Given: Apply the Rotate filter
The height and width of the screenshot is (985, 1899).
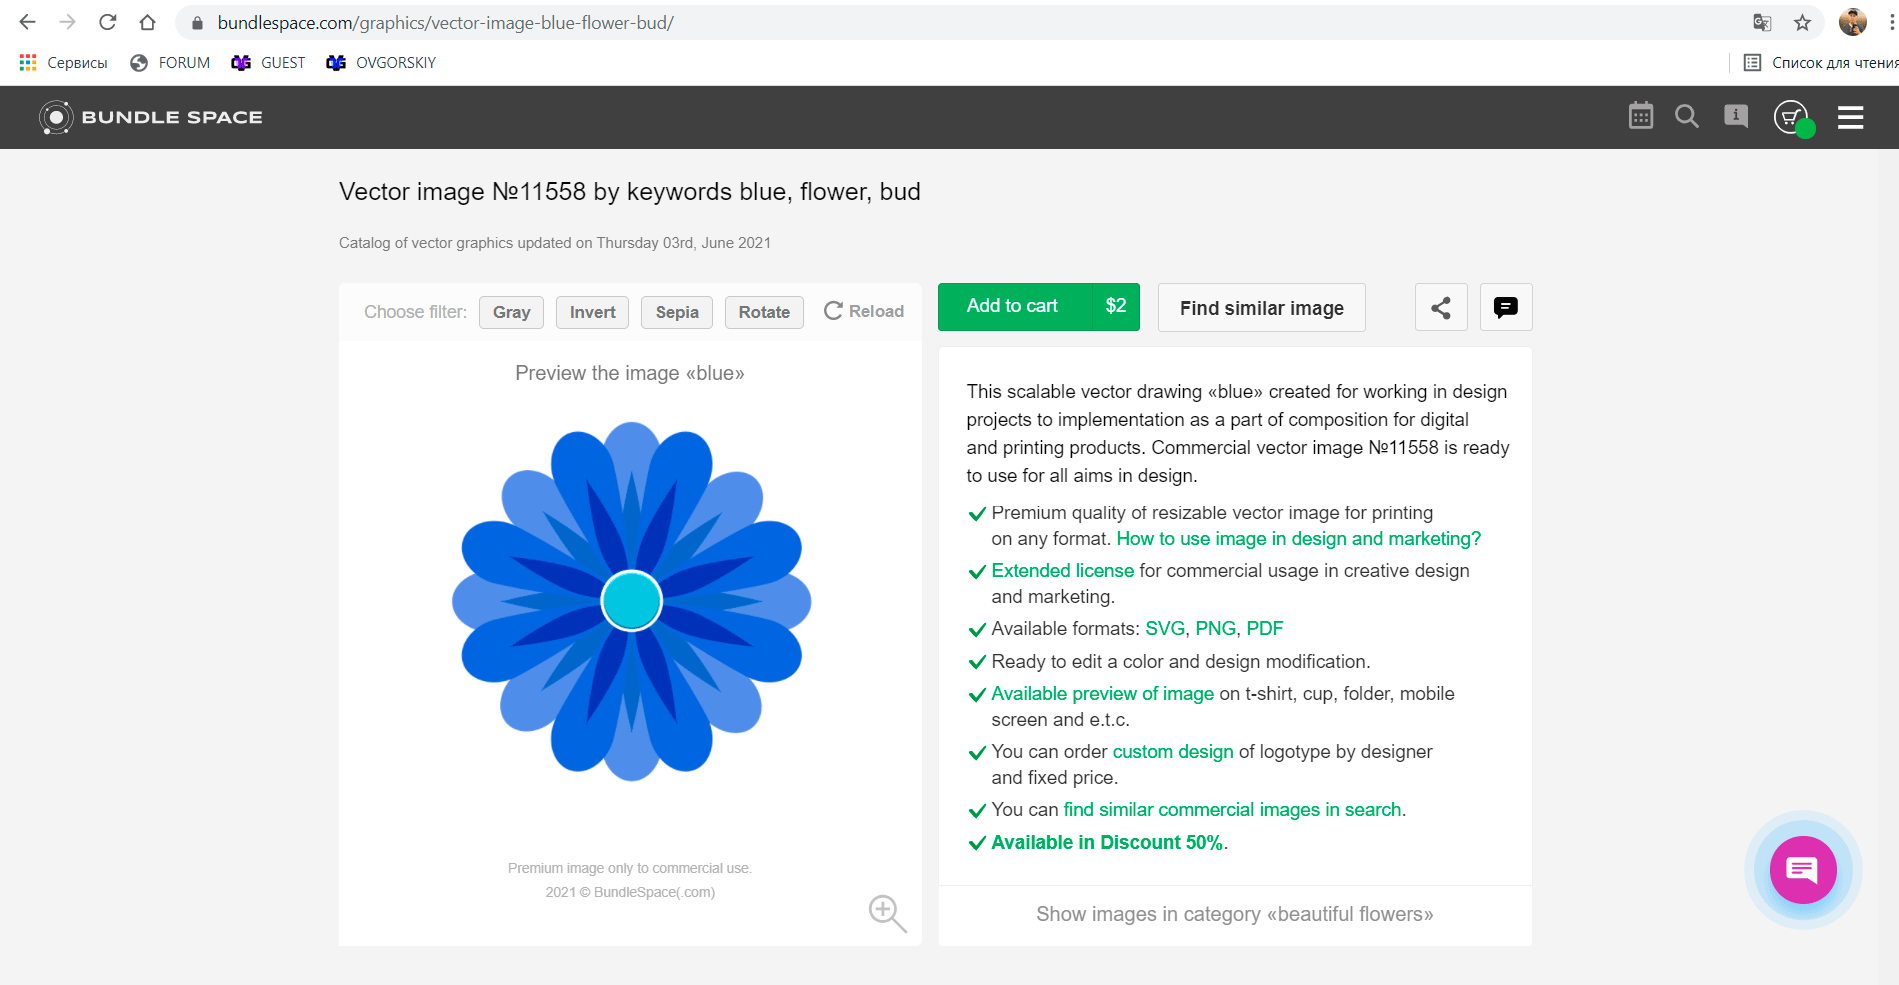Looking at the screenshot, I should click(764, 312).
